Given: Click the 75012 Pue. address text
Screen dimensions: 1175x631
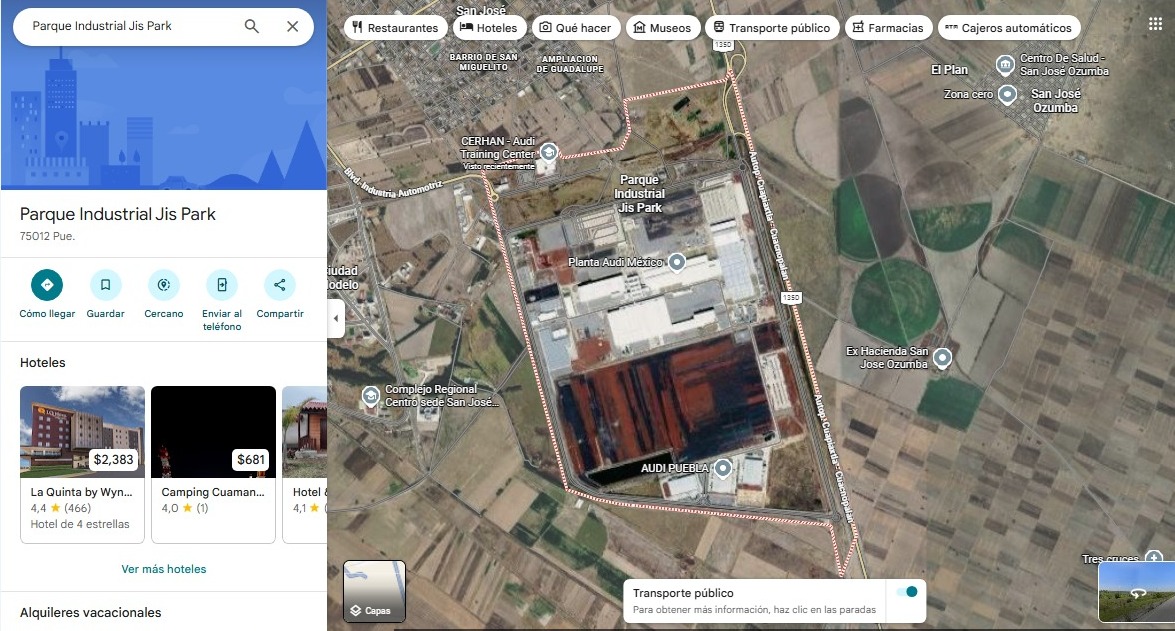Looking at the screenshot, I should tap(47, 236).
